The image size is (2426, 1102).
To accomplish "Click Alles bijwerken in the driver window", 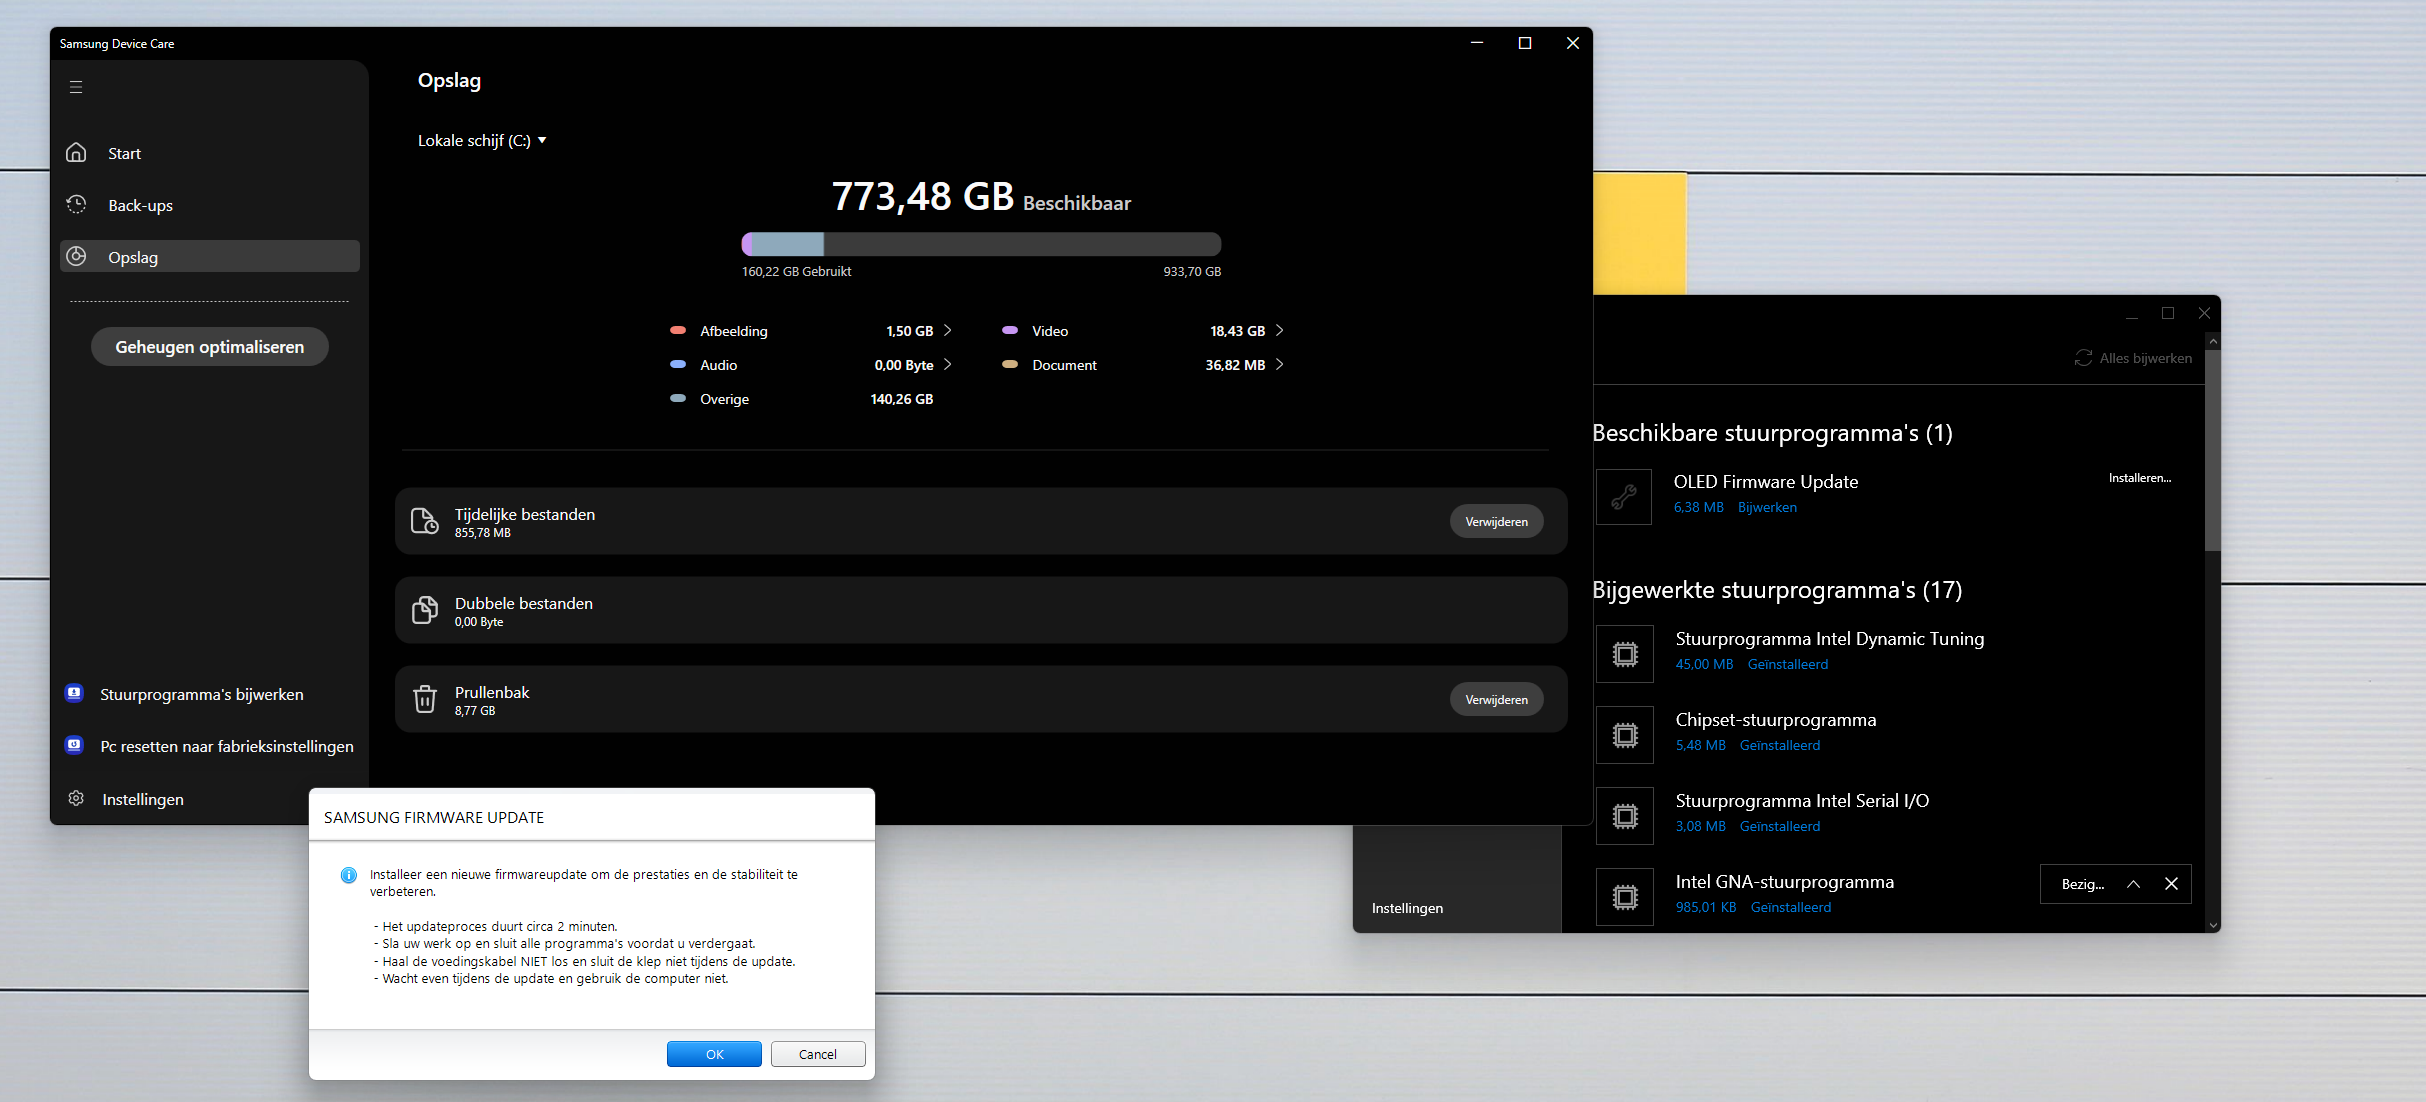I will [x=2145, y=358].
